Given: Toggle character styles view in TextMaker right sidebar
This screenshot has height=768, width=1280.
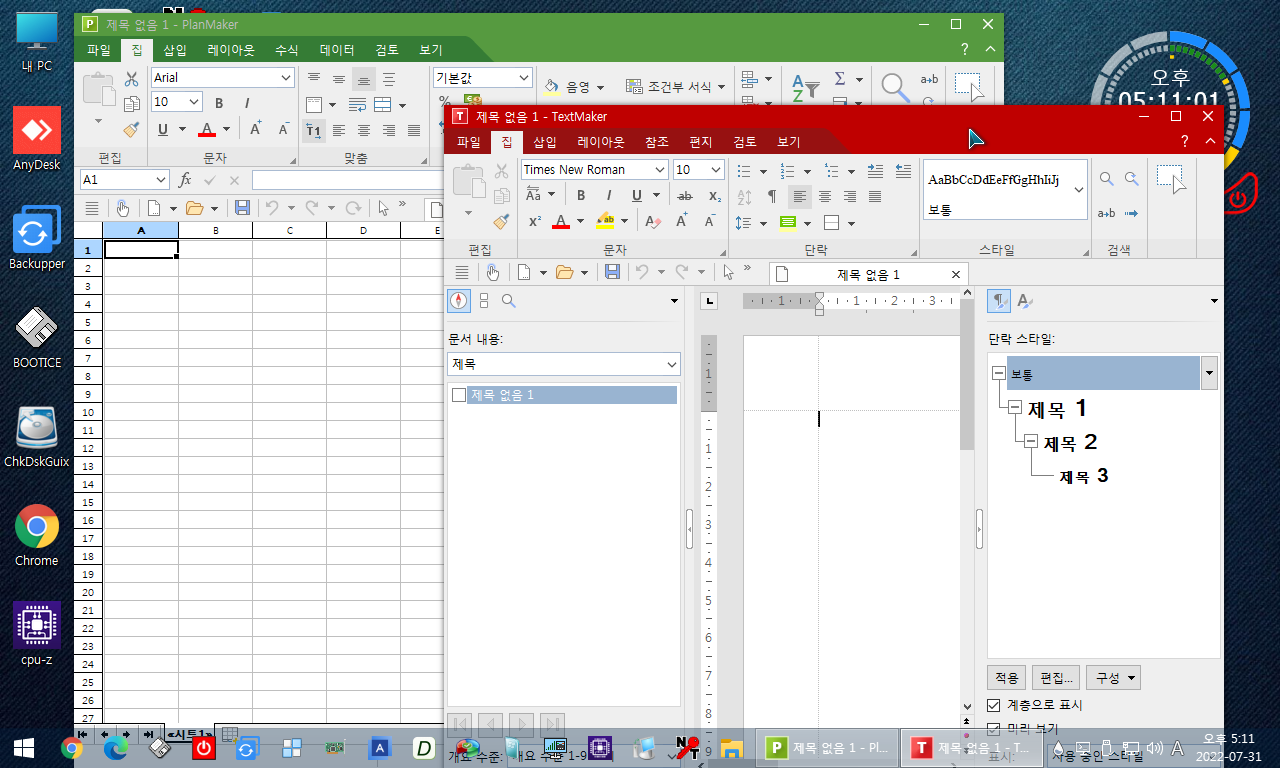Looking at the screenshot, I should [1024, 300].
